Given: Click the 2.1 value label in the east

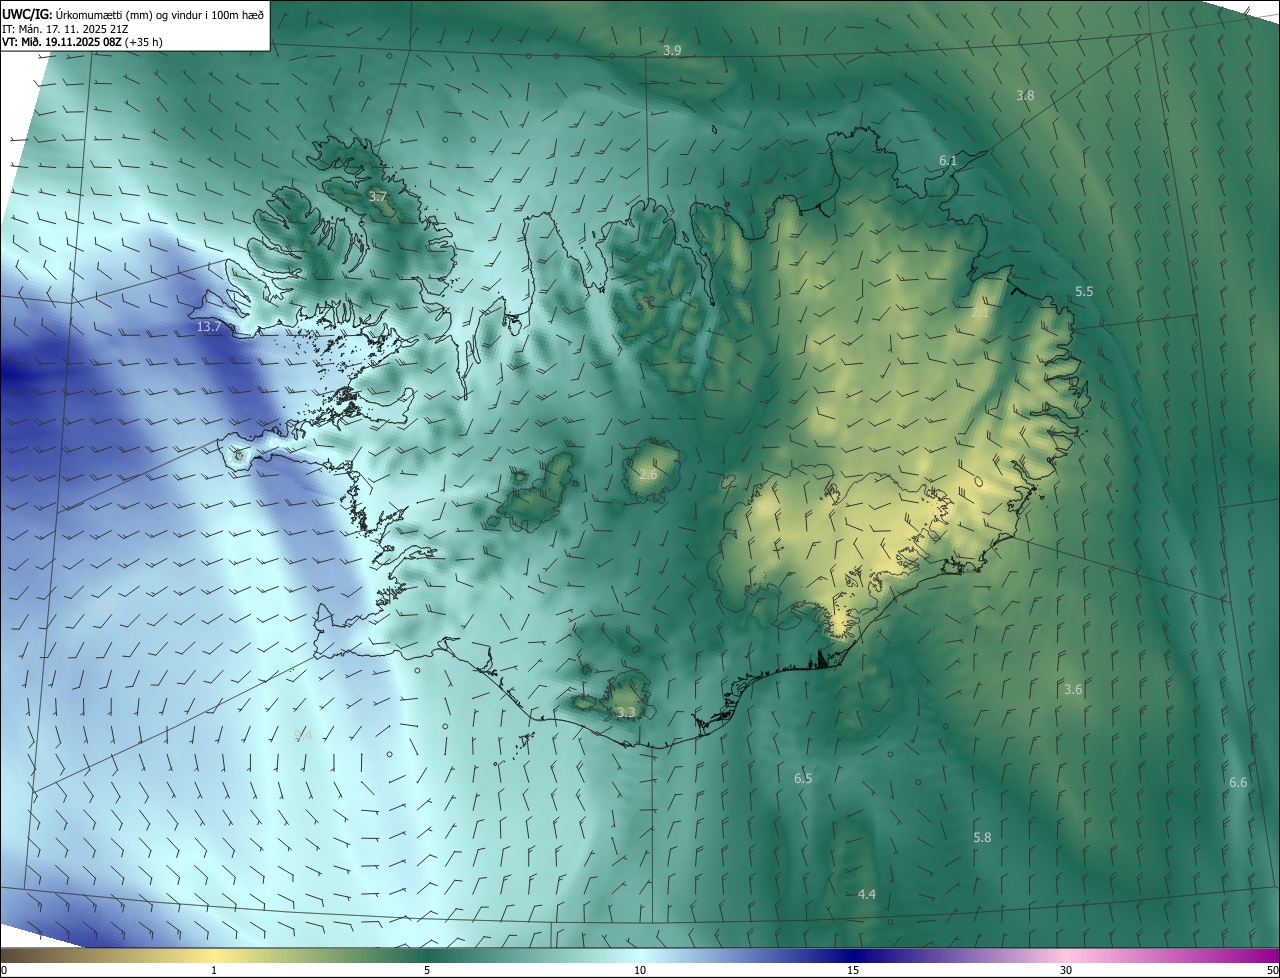Looking at the screenshot, I should coord(980,313).
